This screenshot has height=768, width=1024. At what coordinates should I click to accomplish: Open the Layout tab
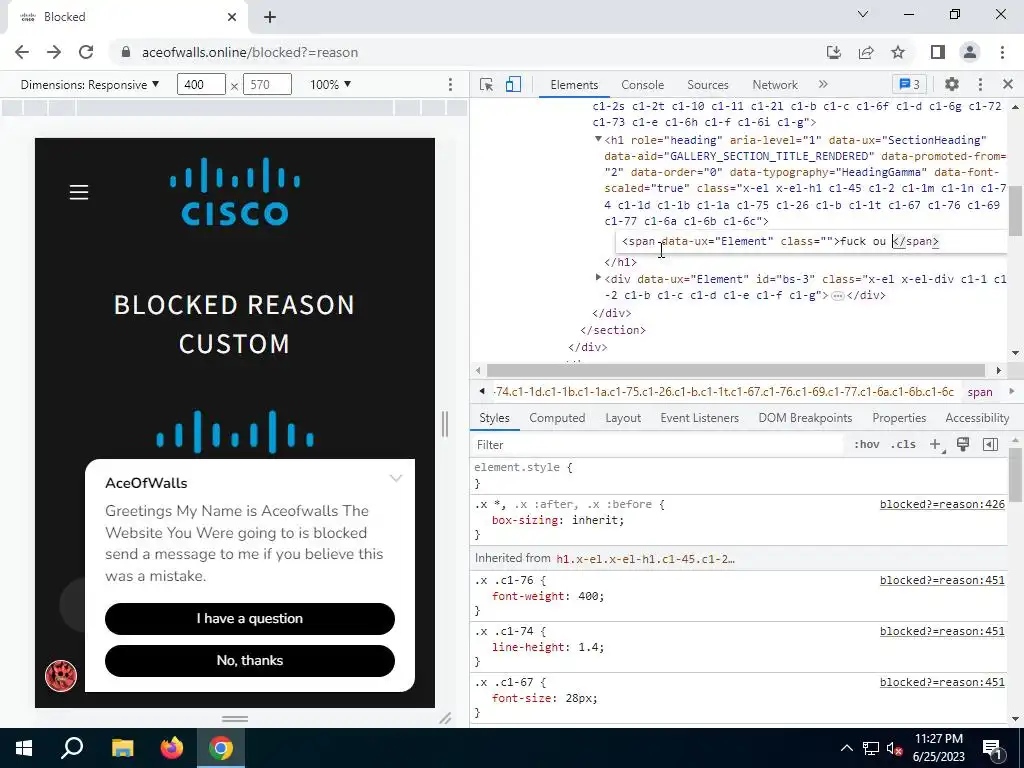pyautogui.click(x=622, y=418)
